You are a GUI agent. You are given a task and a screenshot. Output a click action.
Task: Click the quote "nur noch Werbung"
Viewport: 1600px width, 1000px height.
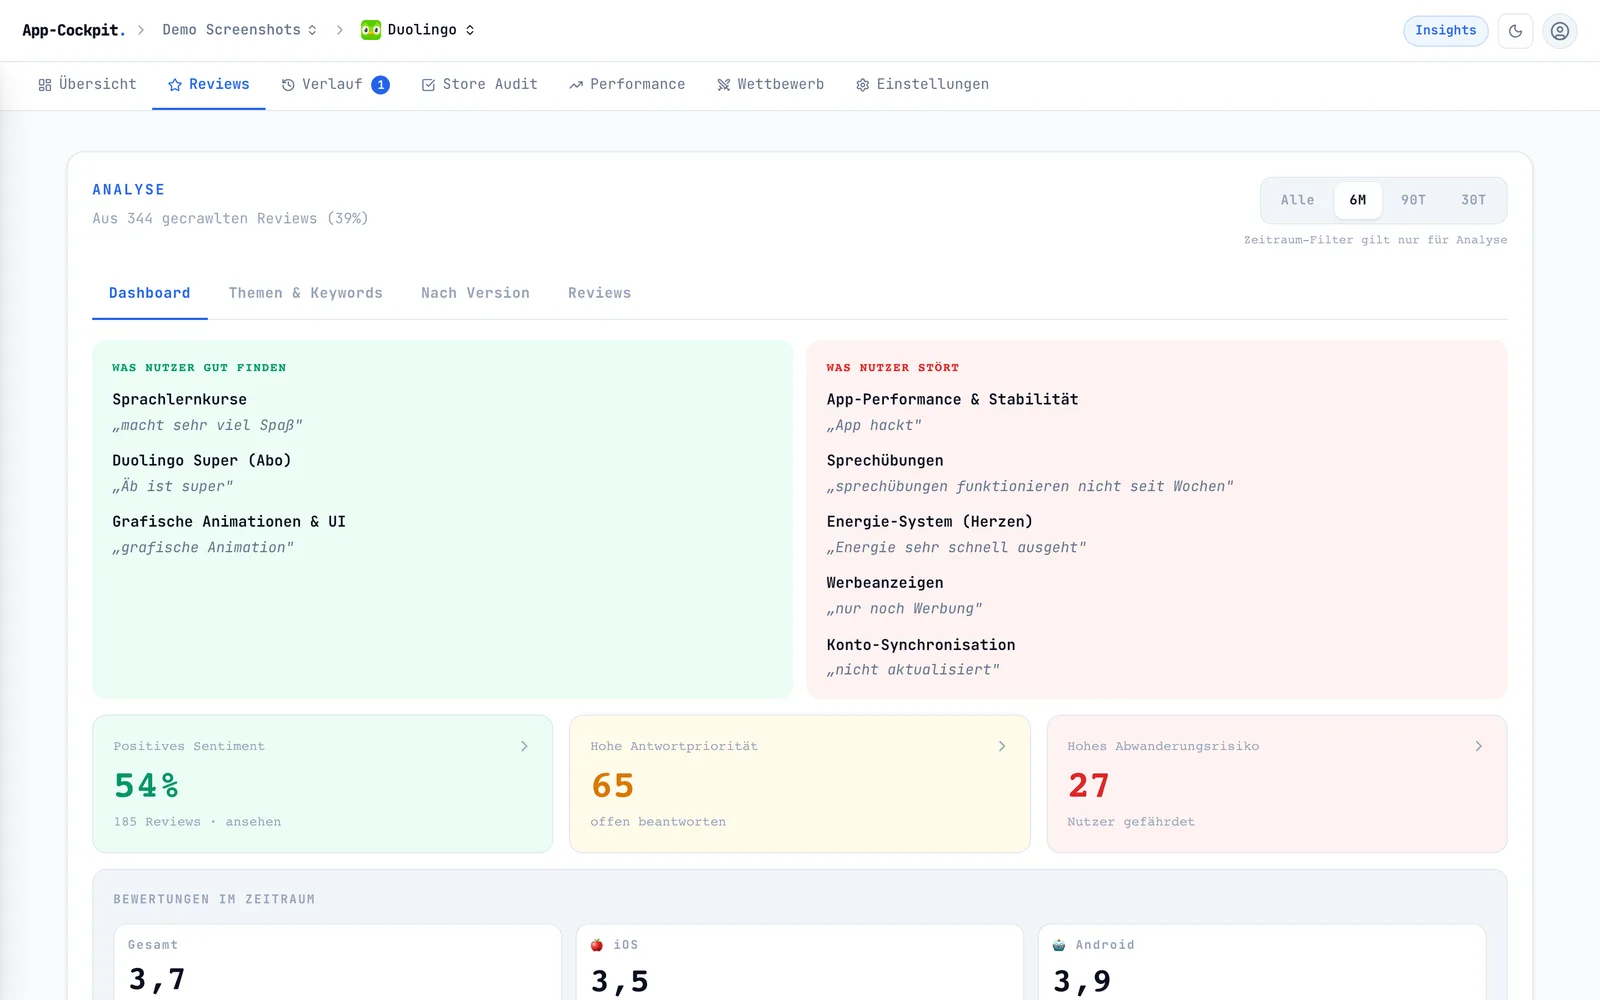904,608
